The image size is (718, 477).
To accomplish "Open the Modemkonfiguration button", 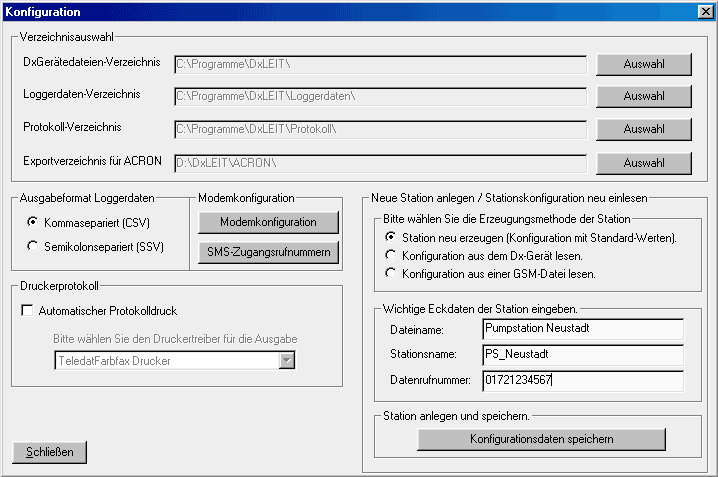I will [268, 222].
